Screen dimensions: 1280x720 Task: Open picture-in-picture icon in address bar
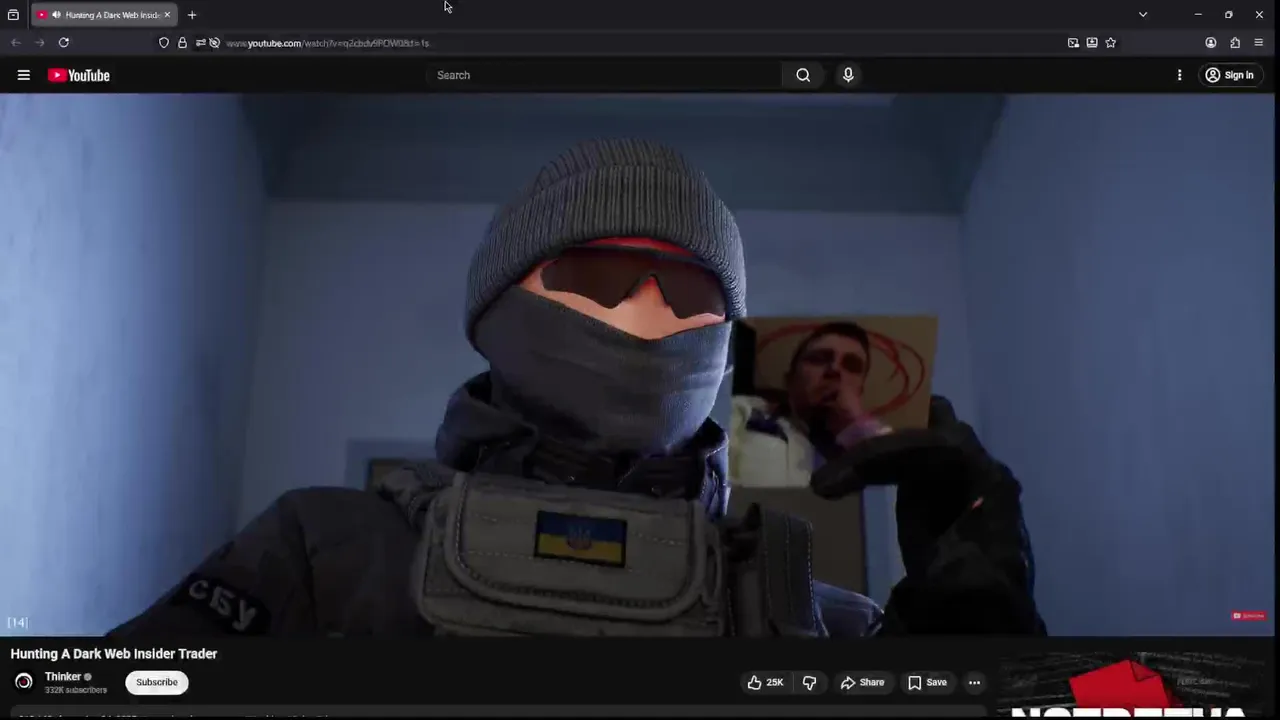[1073, 43]
